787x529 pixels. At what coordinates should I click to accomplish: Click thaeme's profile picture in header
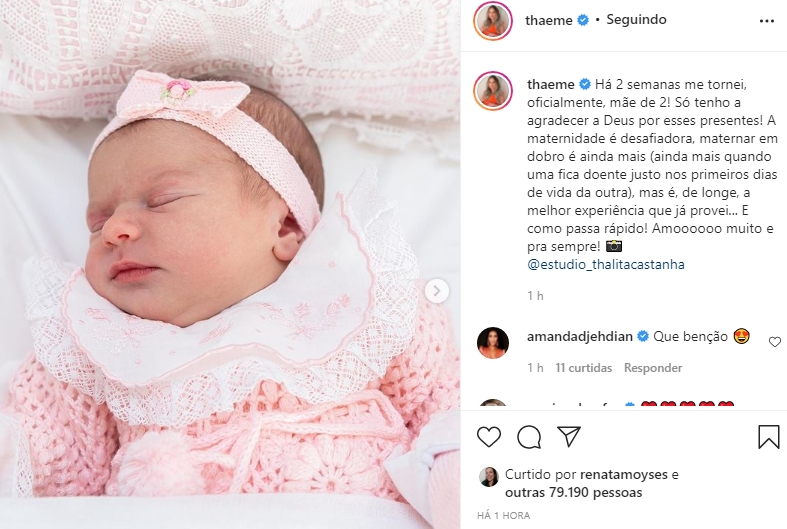click(x=492, y=21)
